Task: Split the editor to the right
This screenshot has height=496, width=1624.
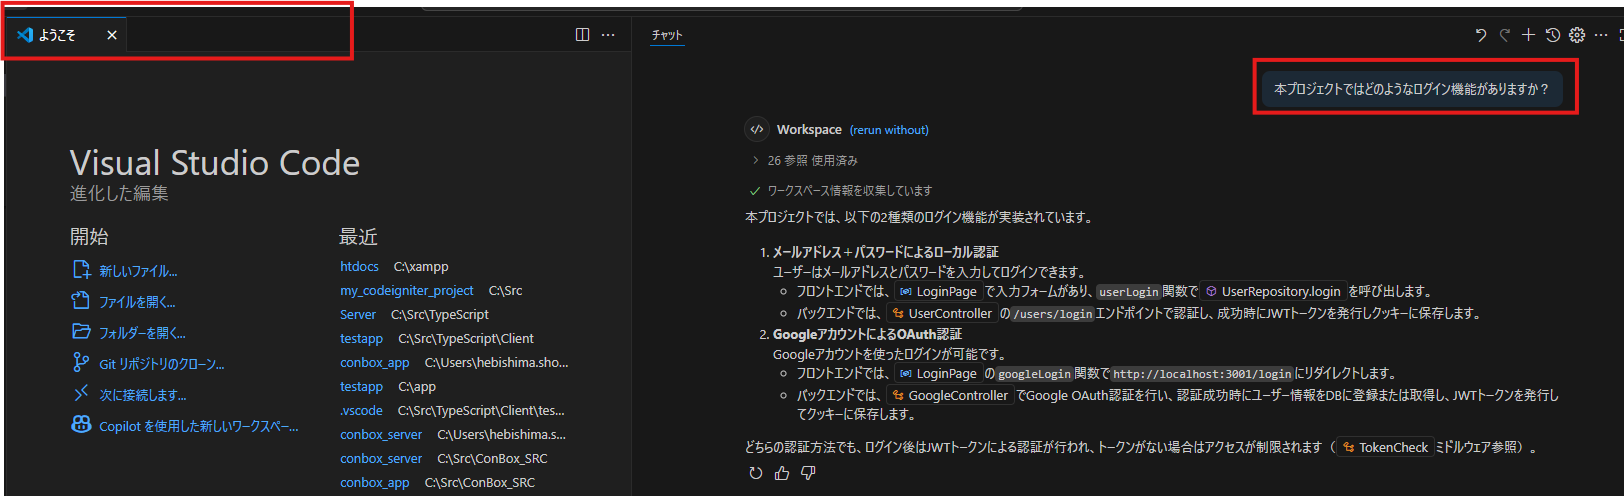Action: [582, 35]
